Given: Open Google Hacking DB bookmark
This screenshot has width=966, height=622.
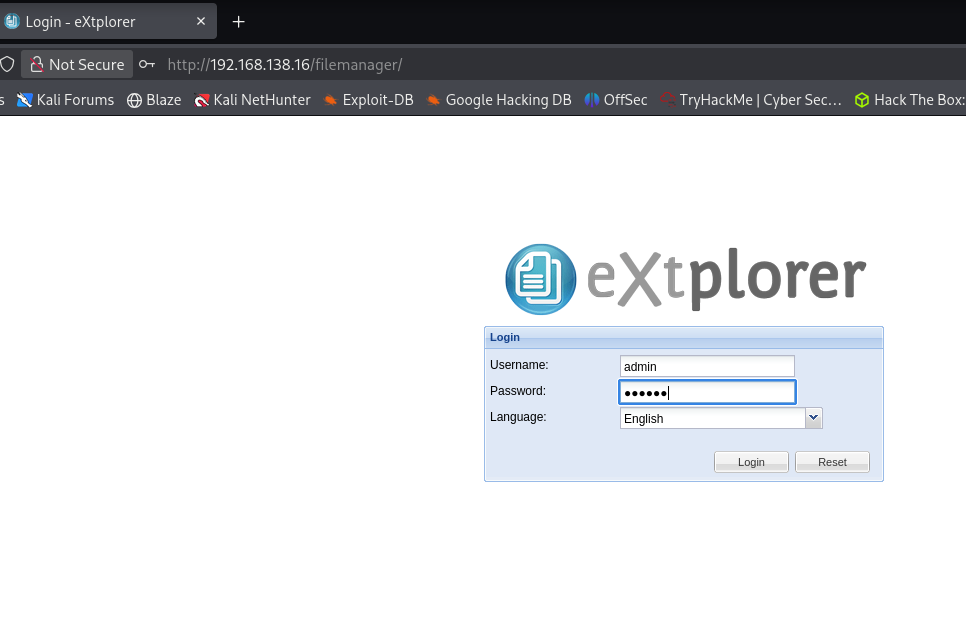Looking at the screenshot, I should click(498, 100).
